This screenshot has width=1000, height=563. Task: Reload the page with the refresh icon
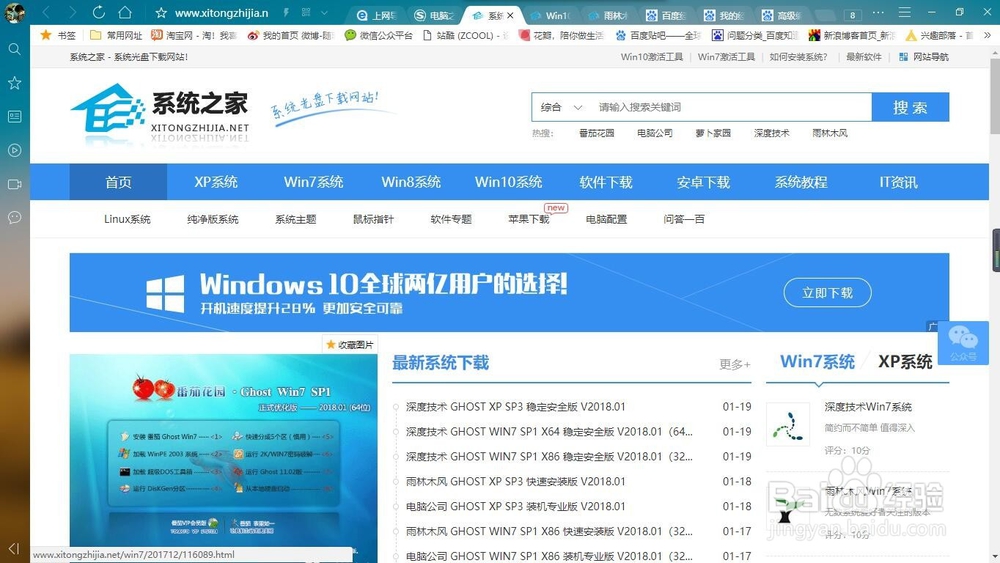tap(98, 12)
